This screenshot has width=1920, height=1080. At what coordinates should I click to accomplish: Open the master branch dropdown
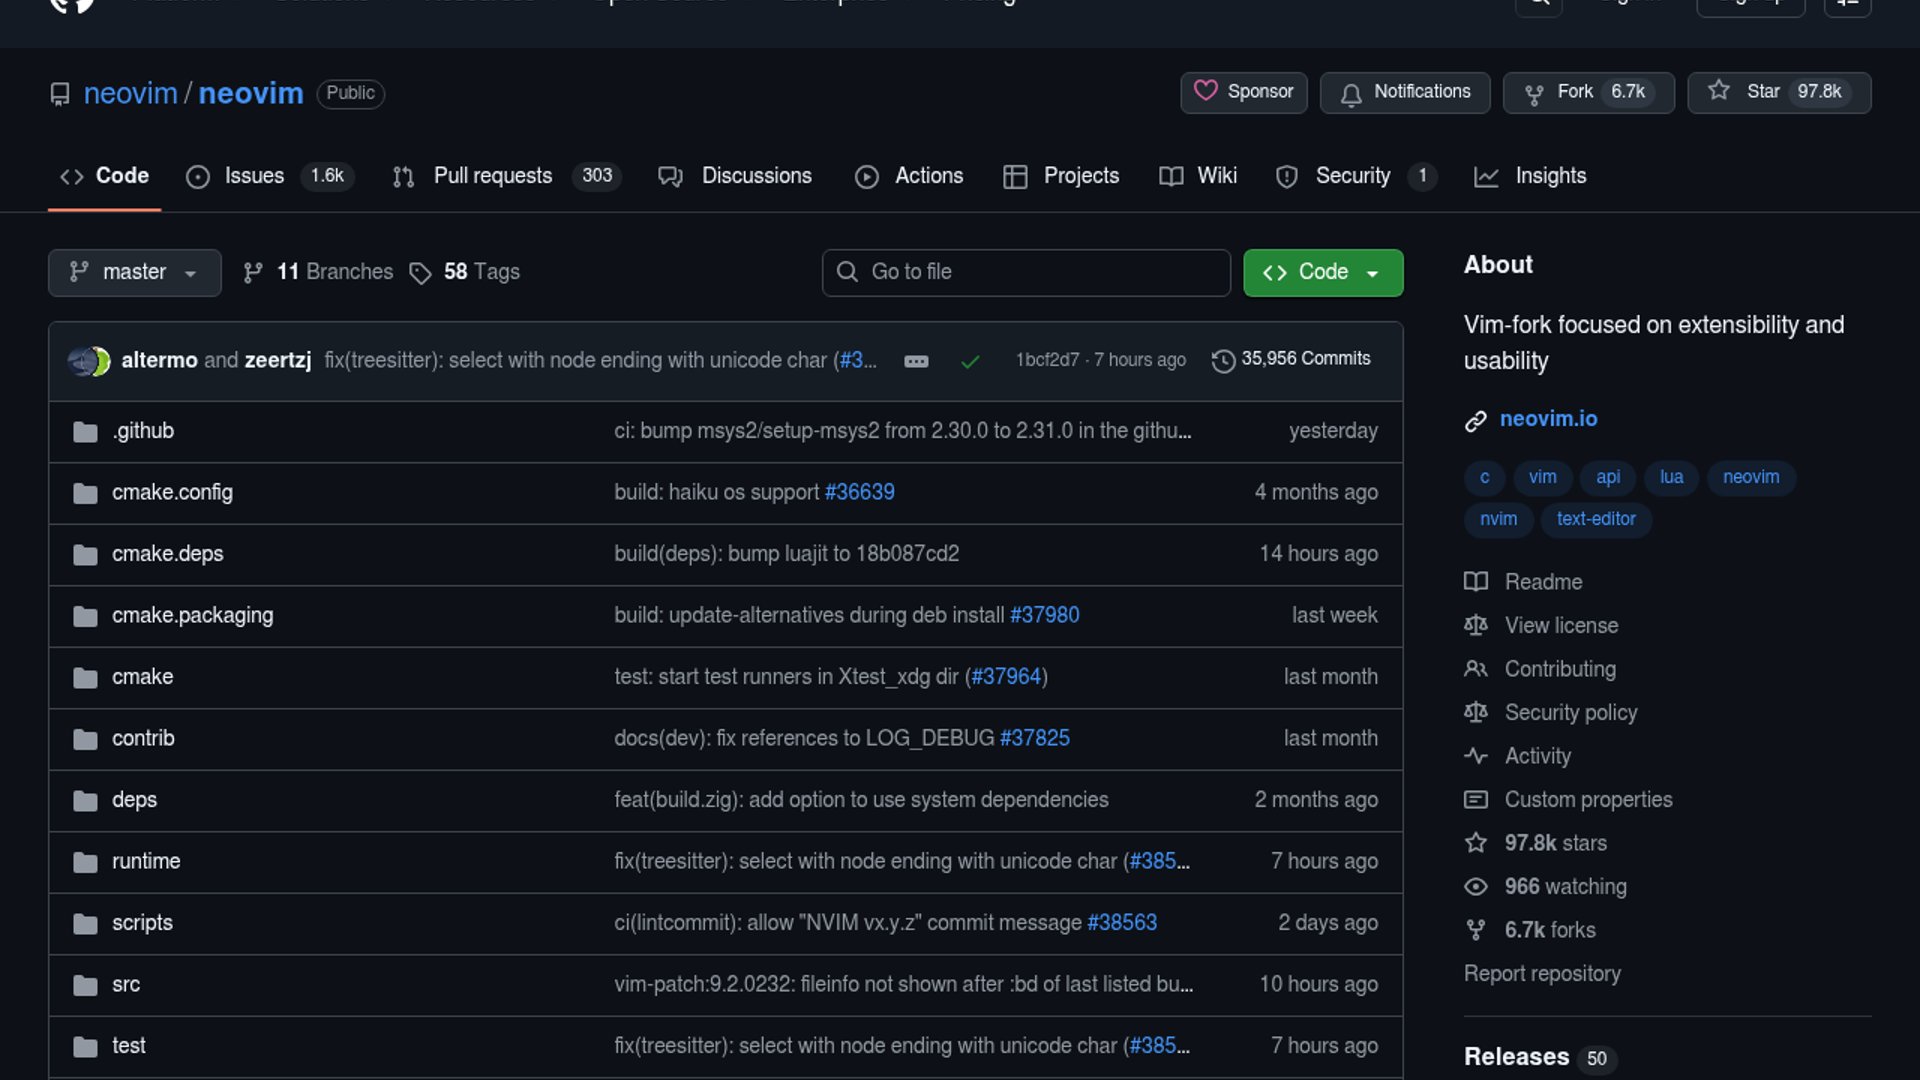pyautogui.click(x=134, y=273)
